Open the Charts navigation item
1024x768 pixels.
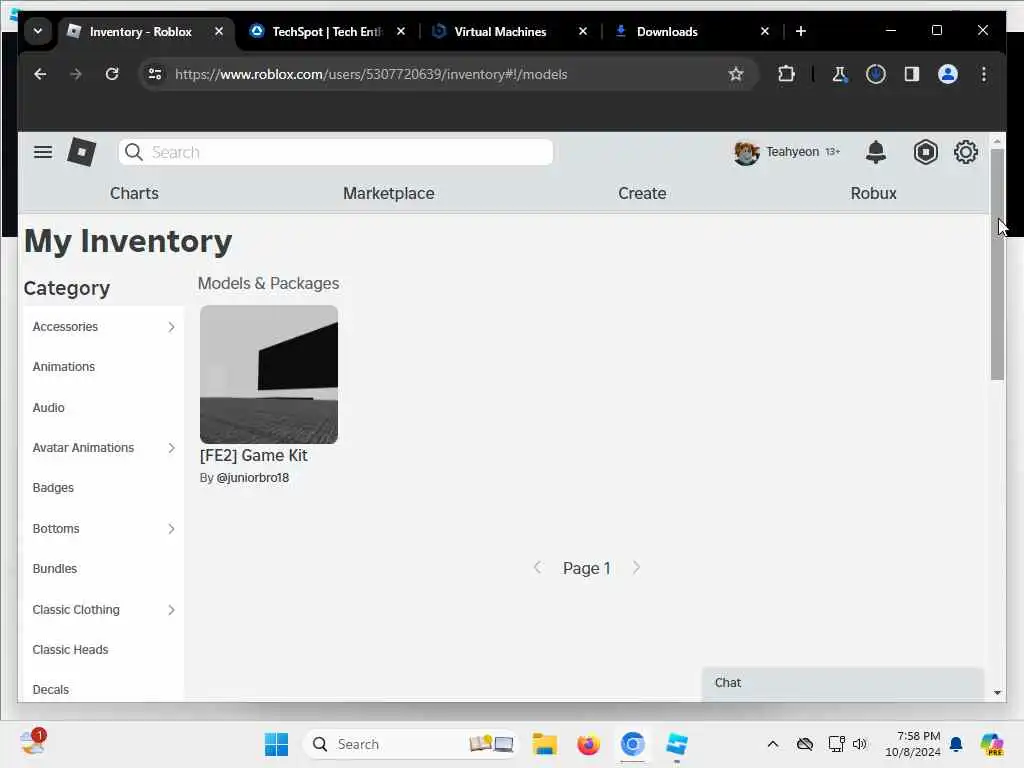(x=135, y=193)
